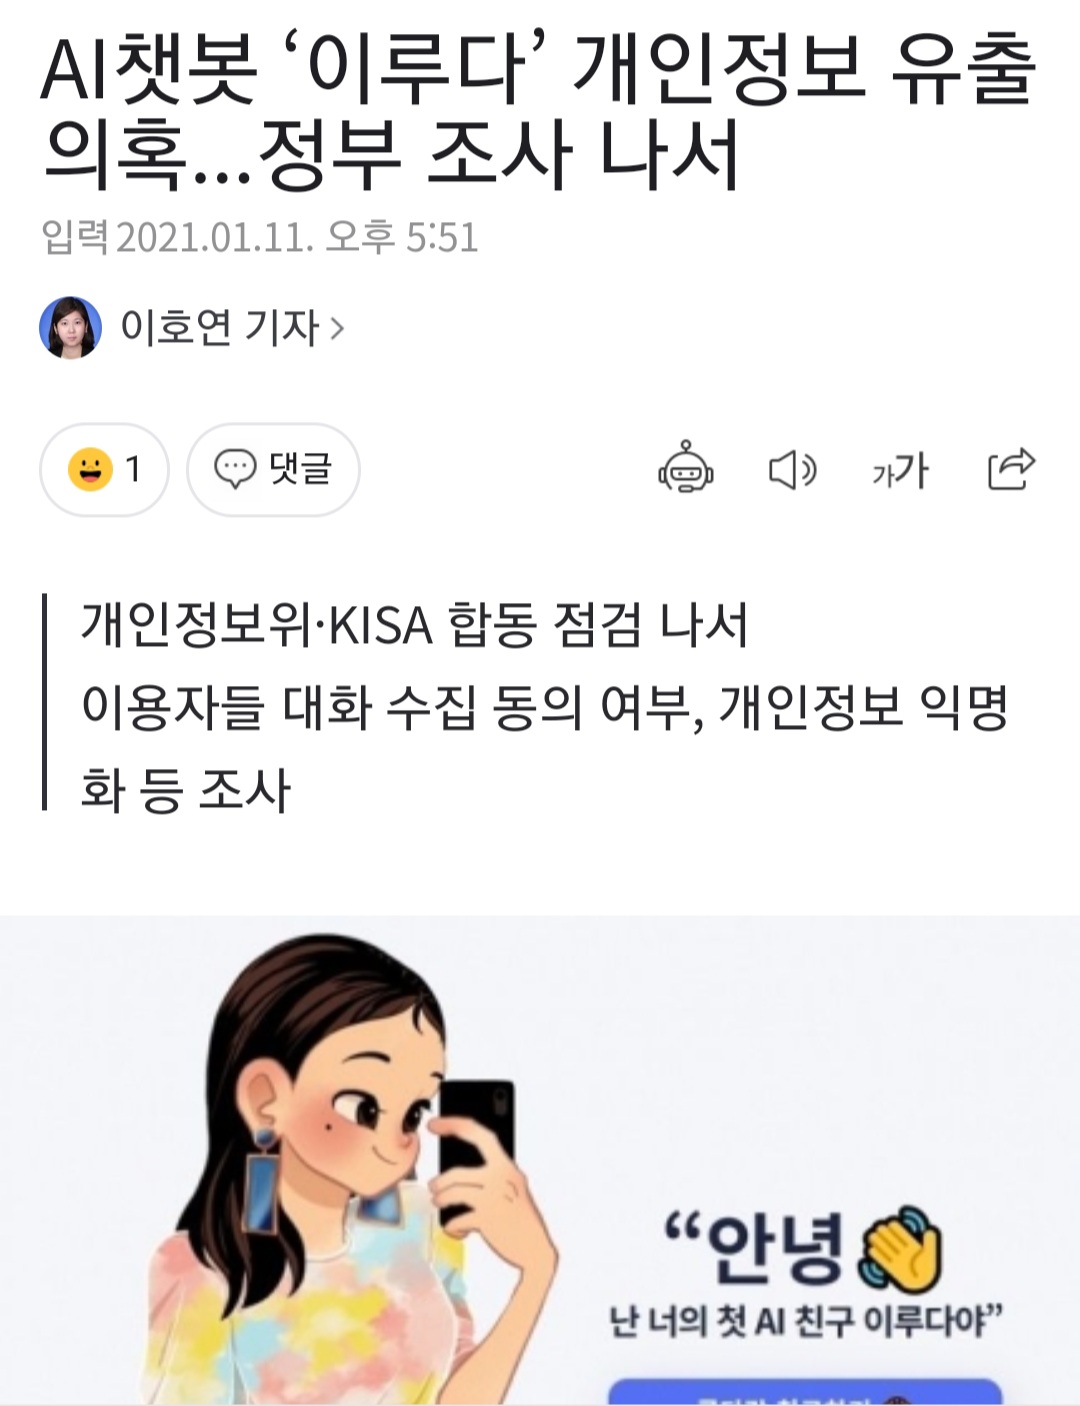Viewport: 1080px width, 1406px height.
Task: Tap the speech bubble icon beside 댓글
Action: coord(235,469)
